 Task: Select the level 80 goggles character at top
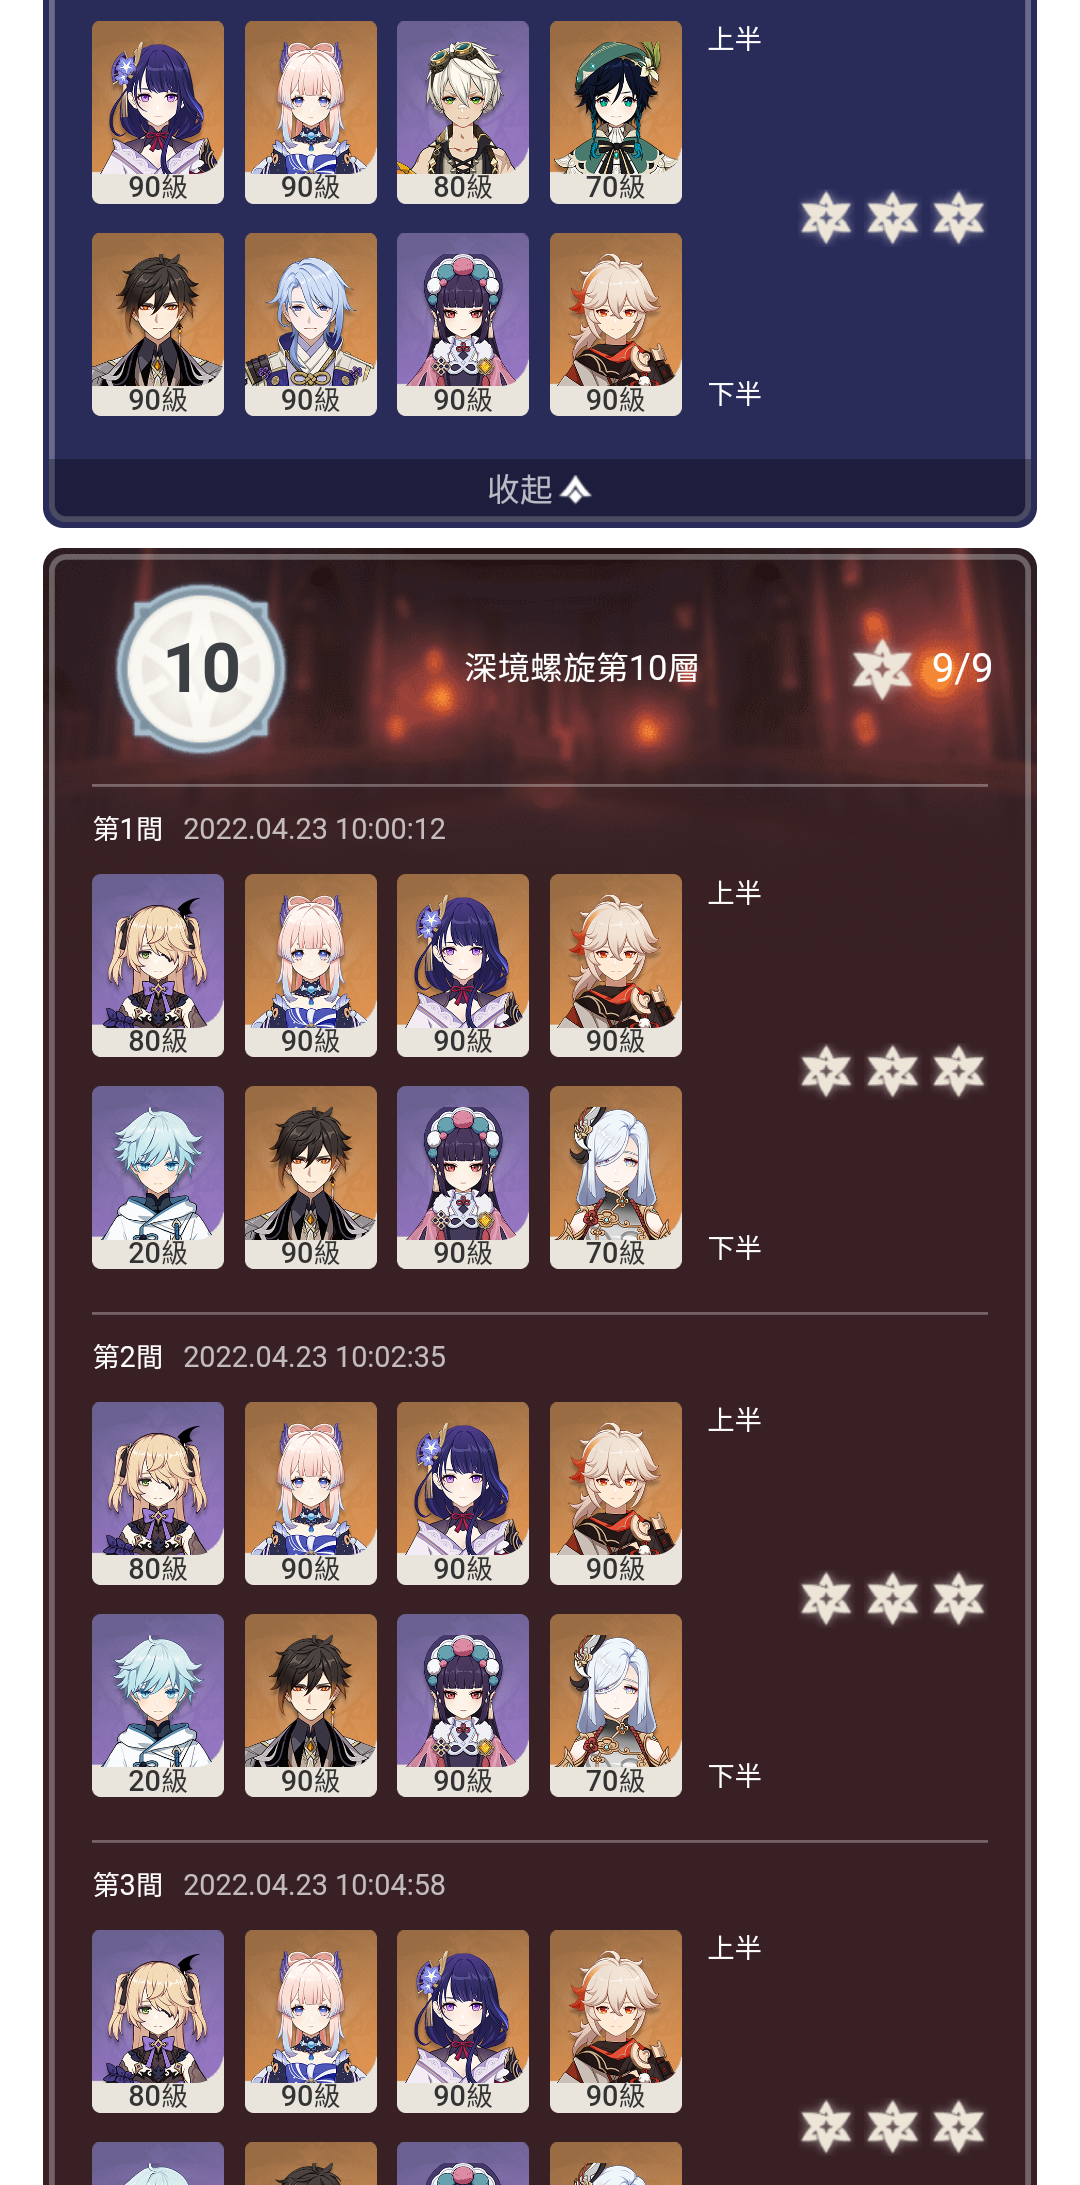click(463, 112)
